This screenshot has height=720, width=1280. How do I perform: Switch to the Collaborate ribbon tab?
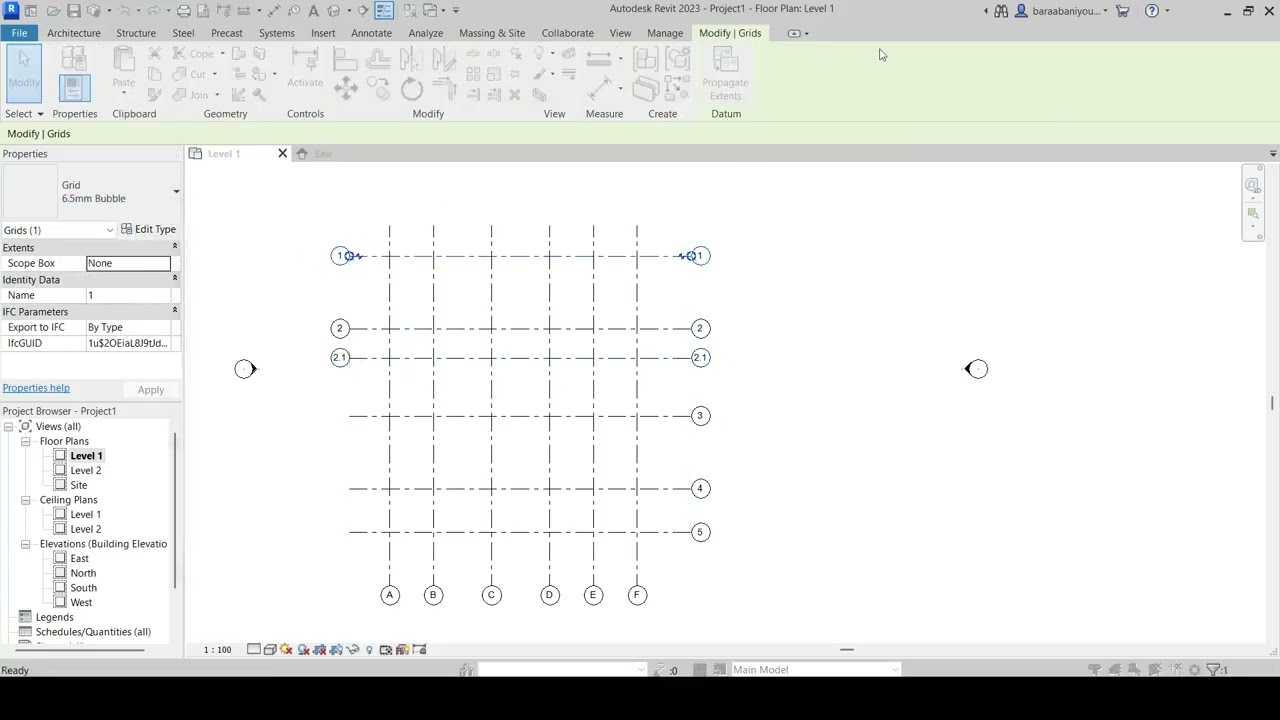coord(567,33)
